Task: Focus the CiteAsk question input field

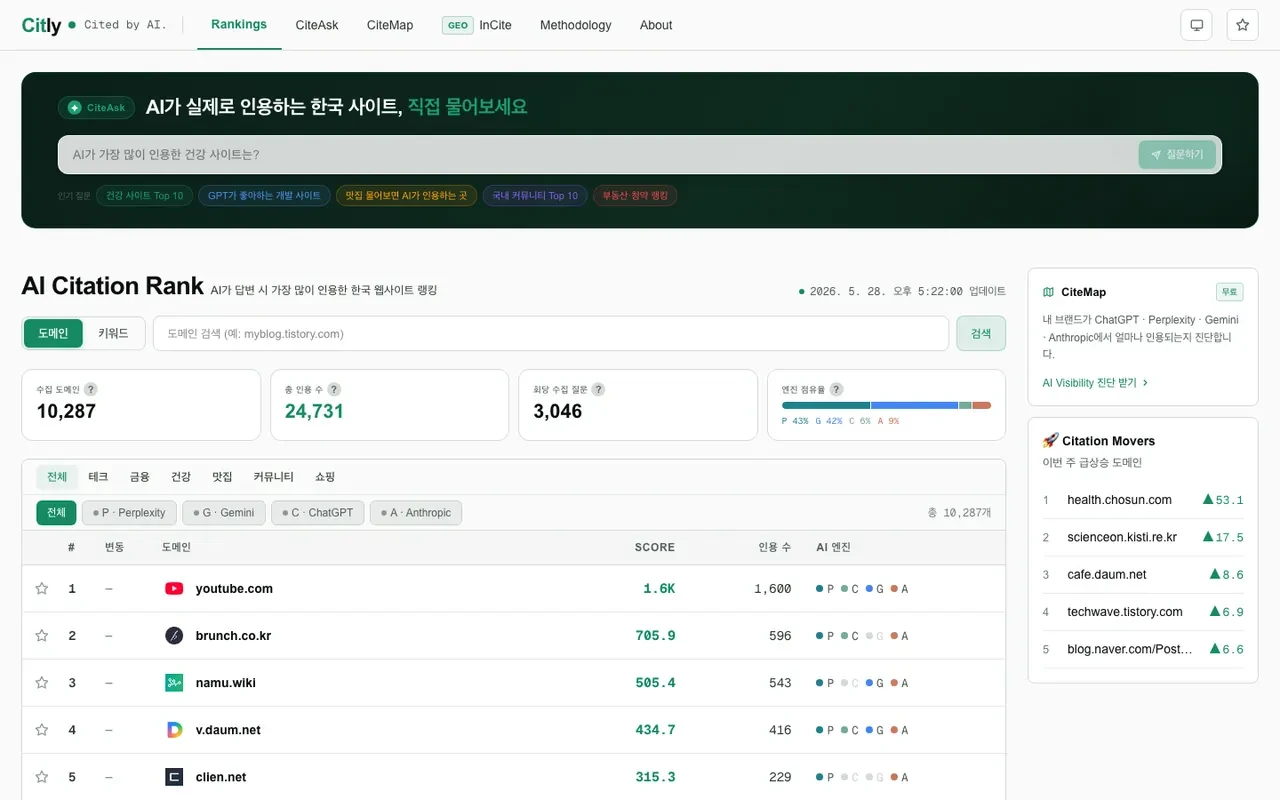Action: pyautogui.click(x=597, y=155)
